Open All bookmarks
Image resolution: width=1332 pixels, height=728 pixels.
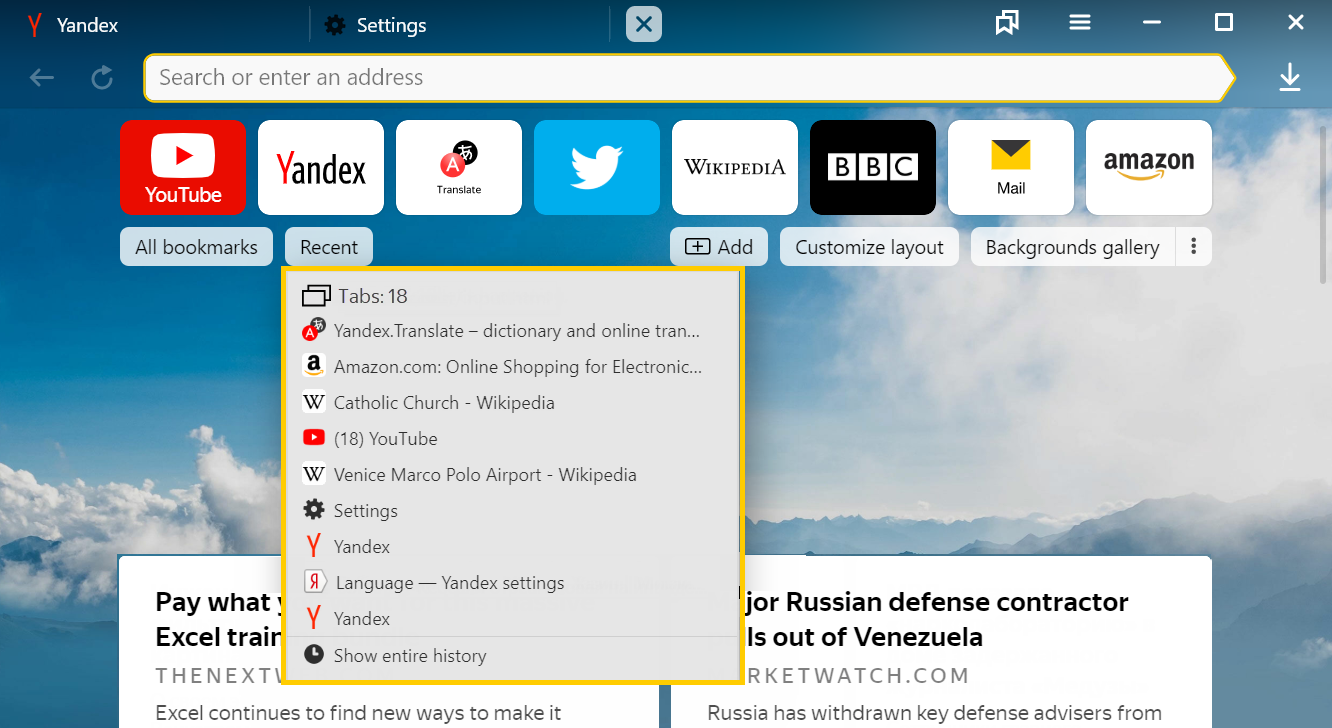tap(197, 247)
